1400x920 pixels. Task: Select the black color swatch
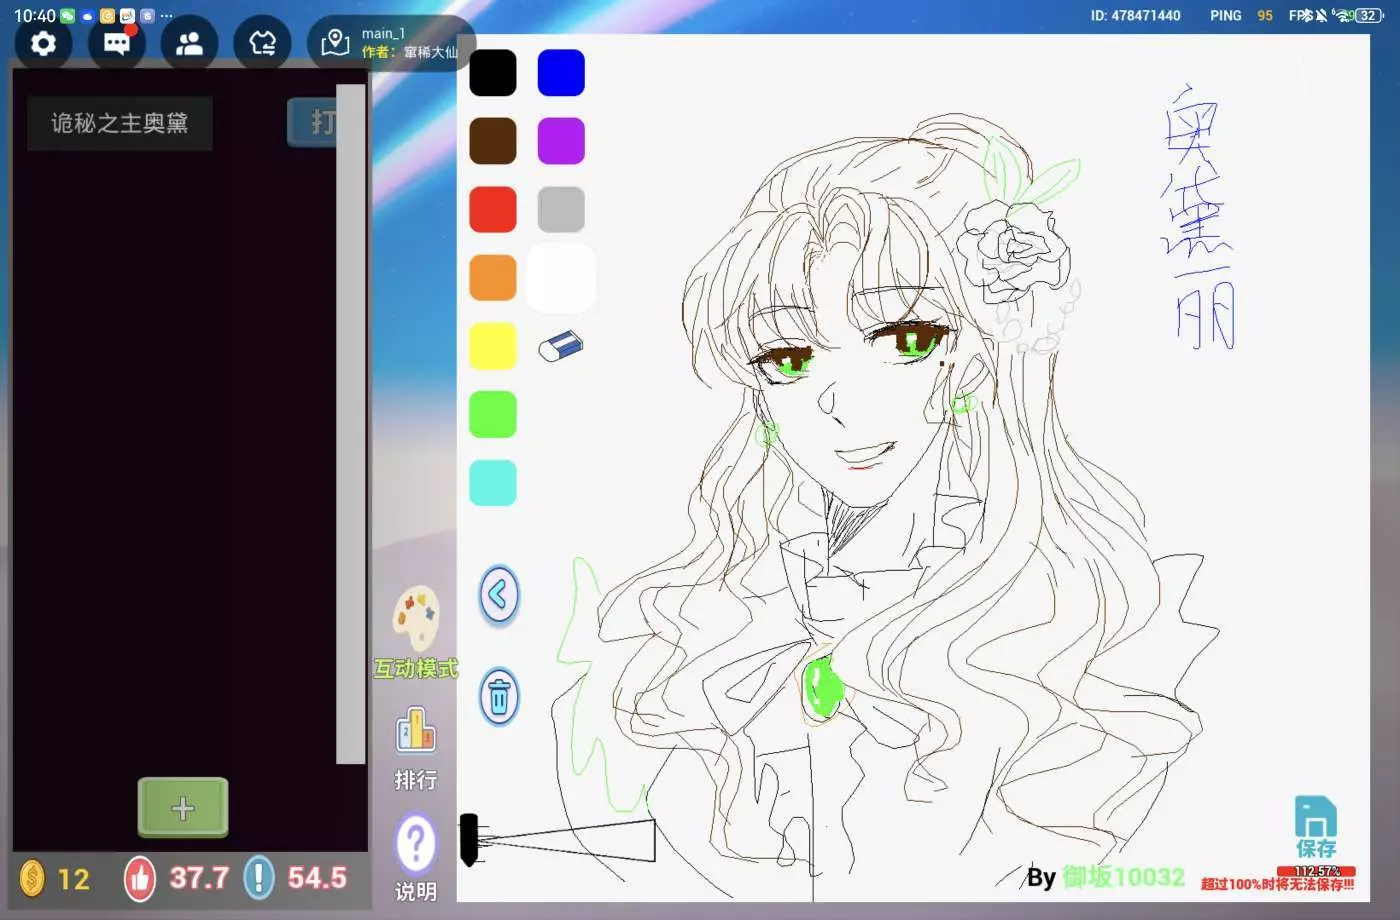(x=493, y=73)
